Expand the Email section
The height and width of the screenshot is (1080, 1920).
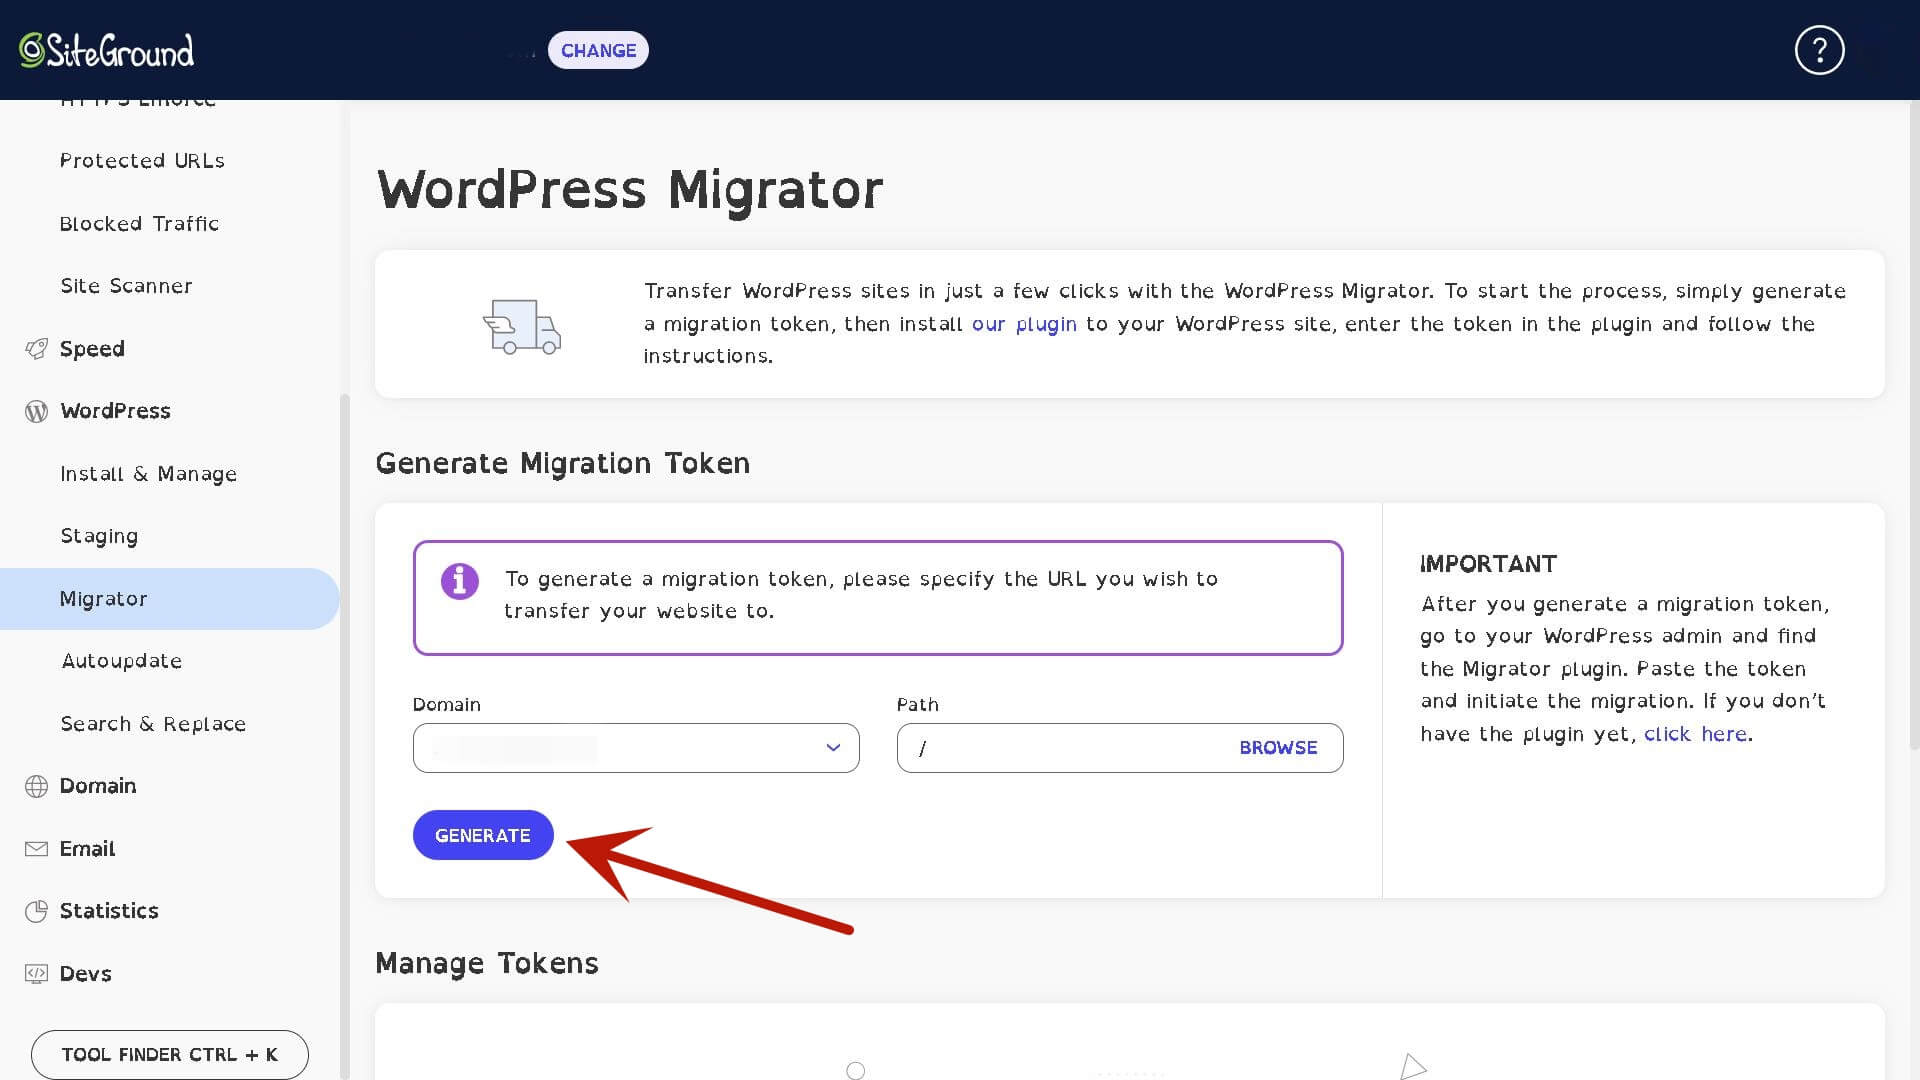(x=87, y=849)
